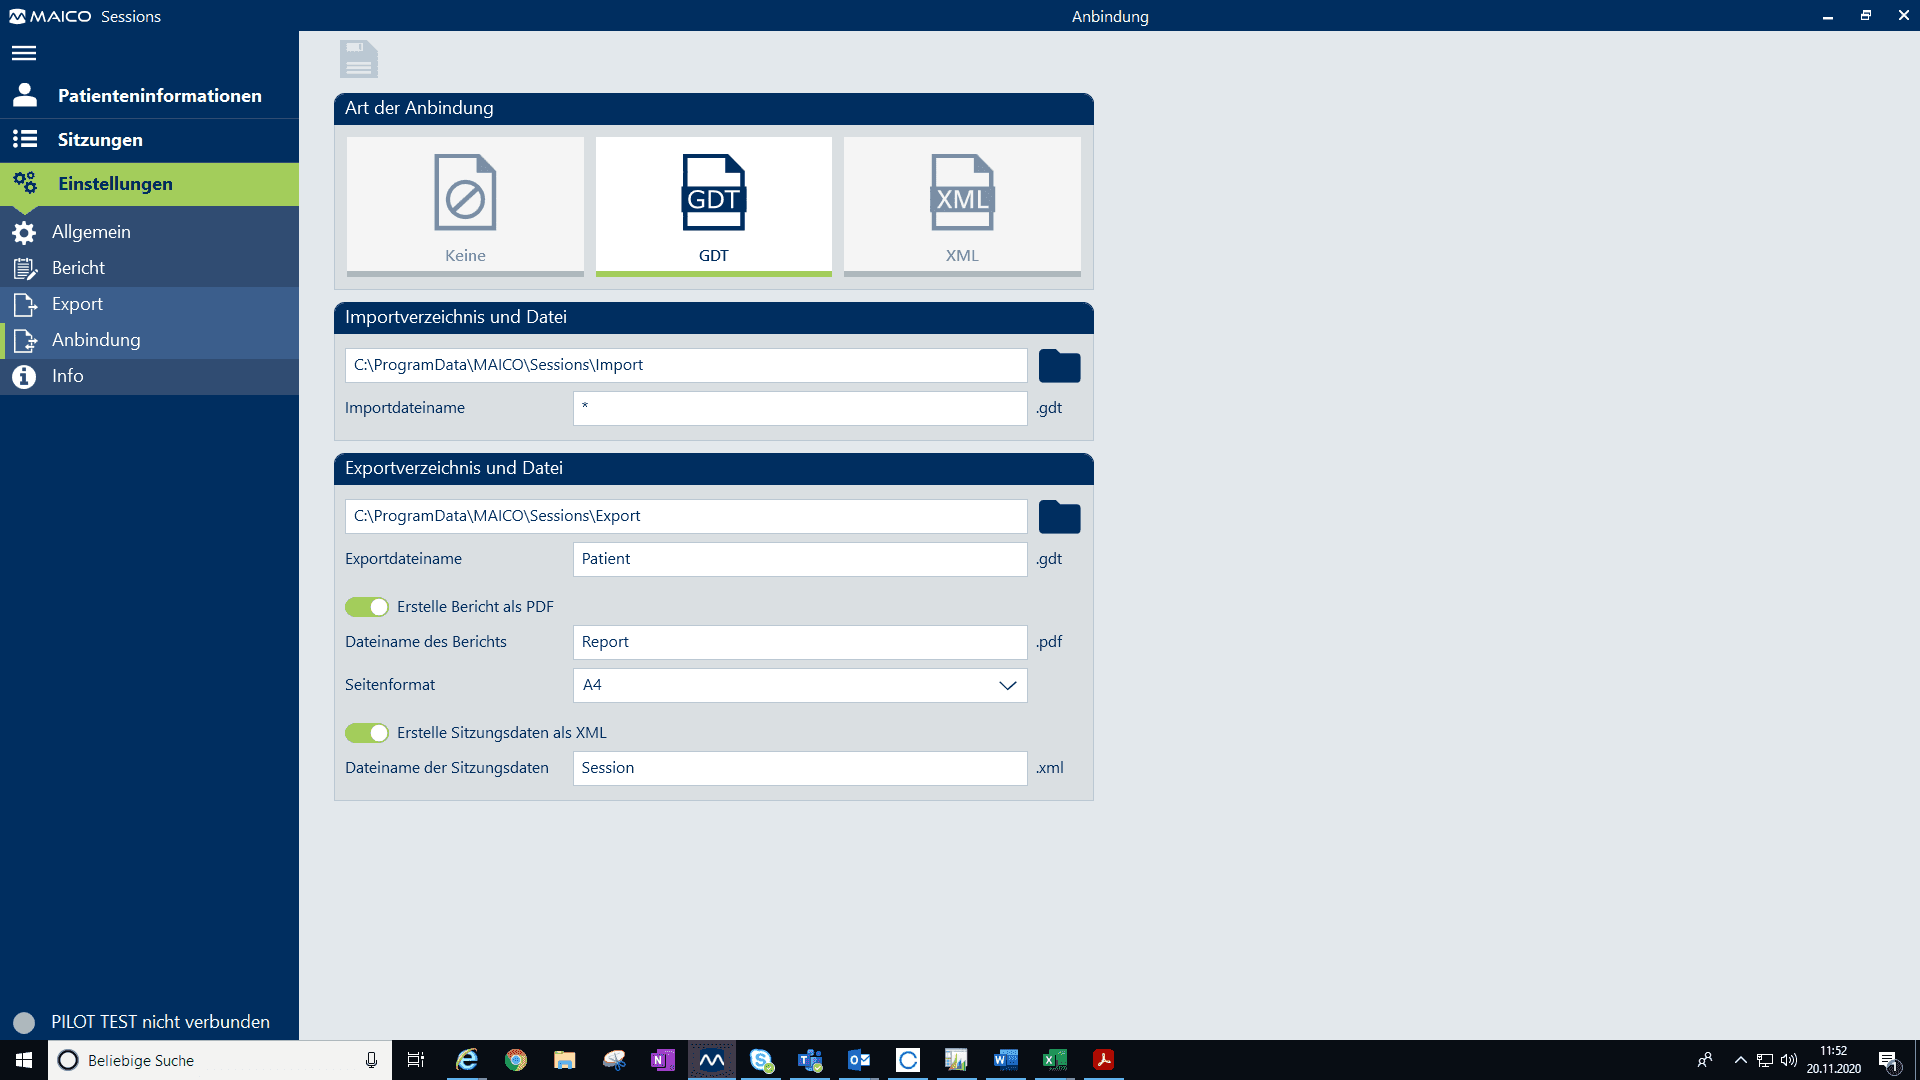Toggle Erstelle Sitzungsdaten als XML
Screen dimensions: 1920x1080
(367, 733)
